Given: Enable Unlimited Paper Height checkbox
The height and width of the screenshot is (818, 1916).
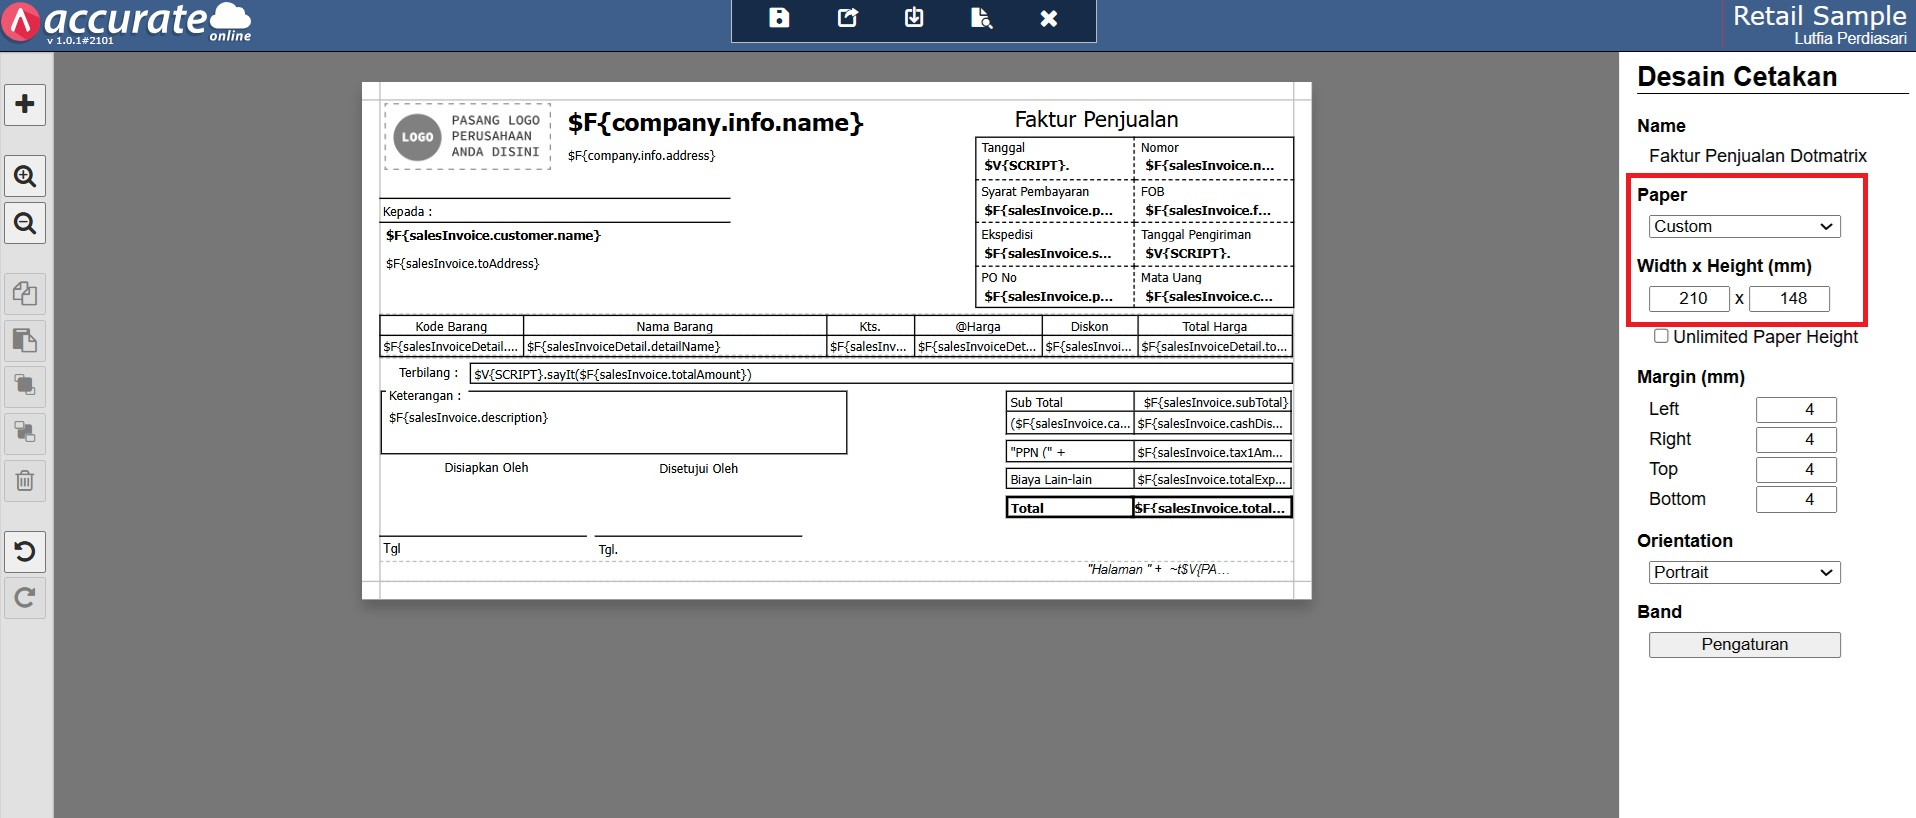Looking at the screenshot, I should coord(1661,336).
